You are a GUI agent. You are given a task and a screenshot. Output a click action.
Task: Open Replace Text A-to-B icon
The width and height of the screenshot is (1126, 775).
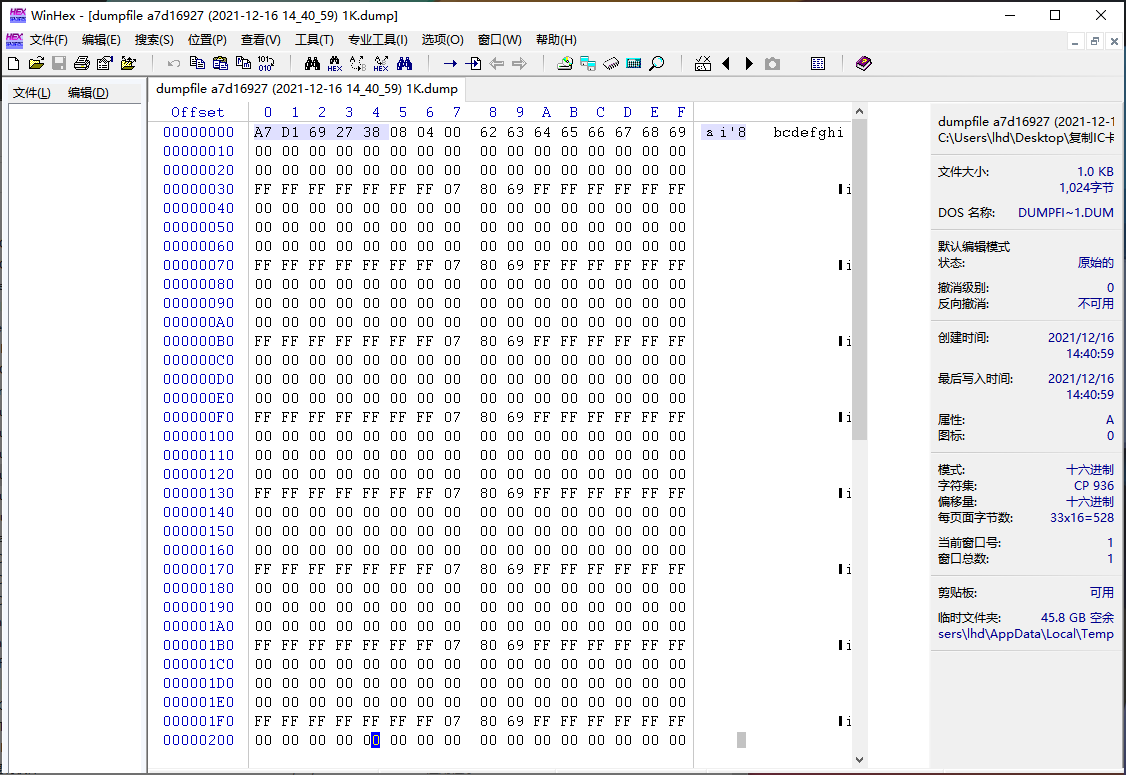pos(358,63)
